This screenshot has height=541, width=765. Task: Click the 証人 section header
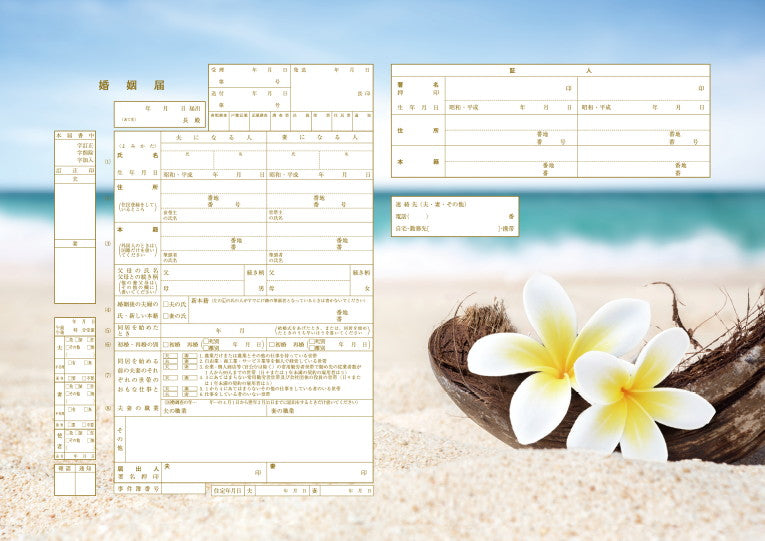pos(550,71)
